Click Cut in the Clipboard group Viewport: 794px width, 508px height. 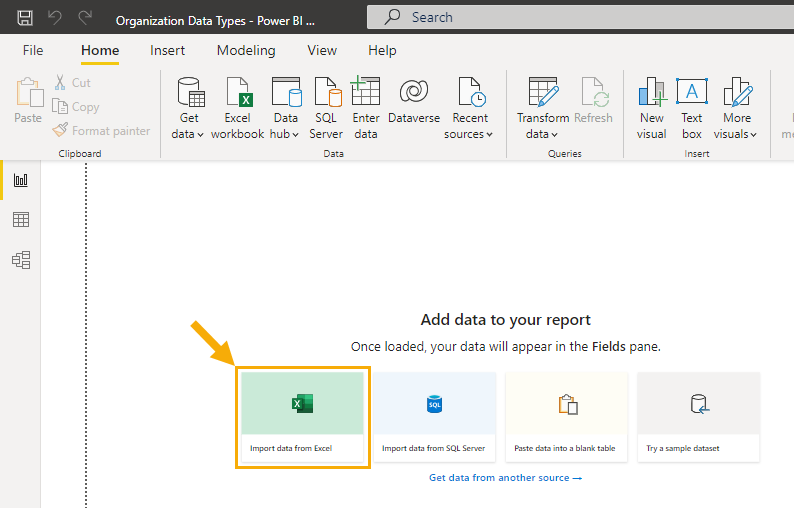point(72,83)
